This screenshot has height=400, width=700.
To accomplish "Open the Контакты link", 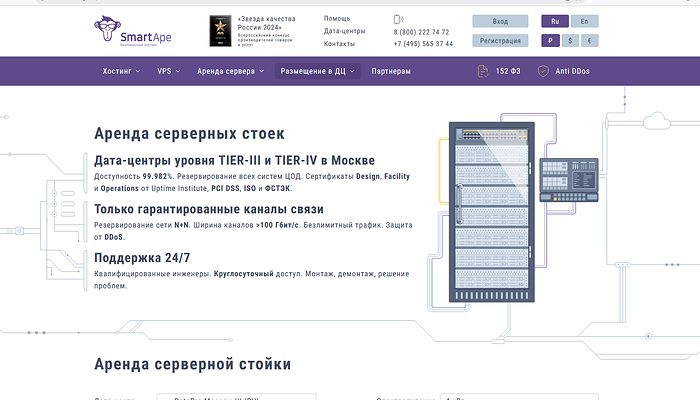I will tap(339, 44).
